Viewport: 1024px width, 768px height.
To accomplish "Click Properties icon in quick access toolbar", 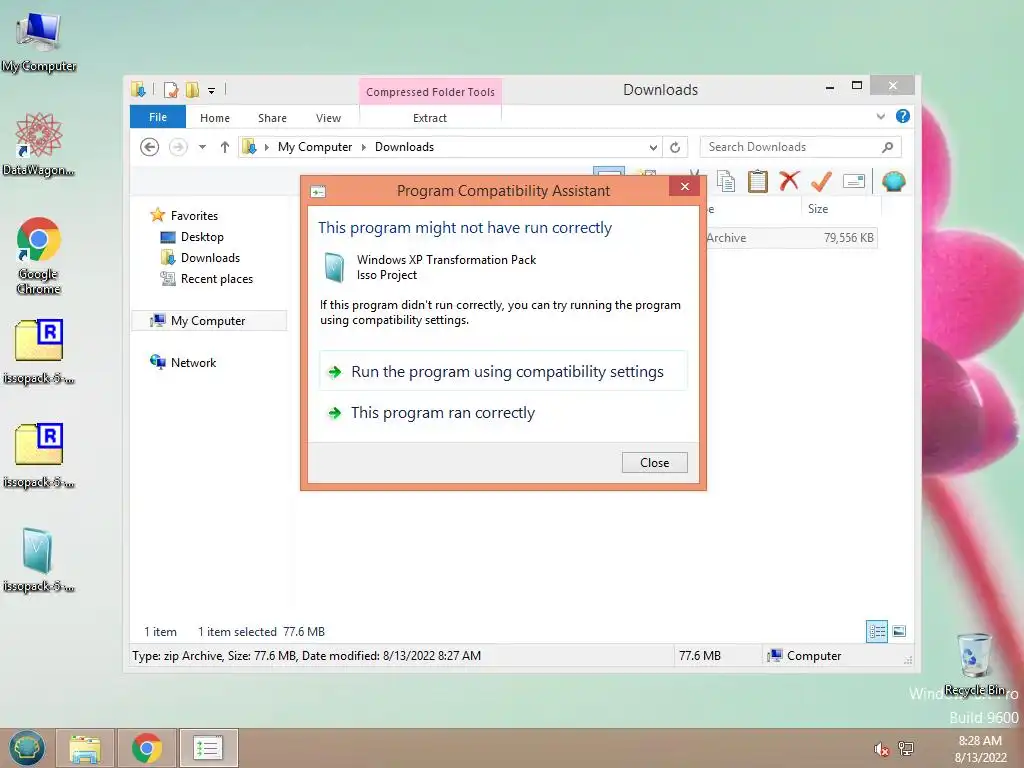I will point(171,89).
